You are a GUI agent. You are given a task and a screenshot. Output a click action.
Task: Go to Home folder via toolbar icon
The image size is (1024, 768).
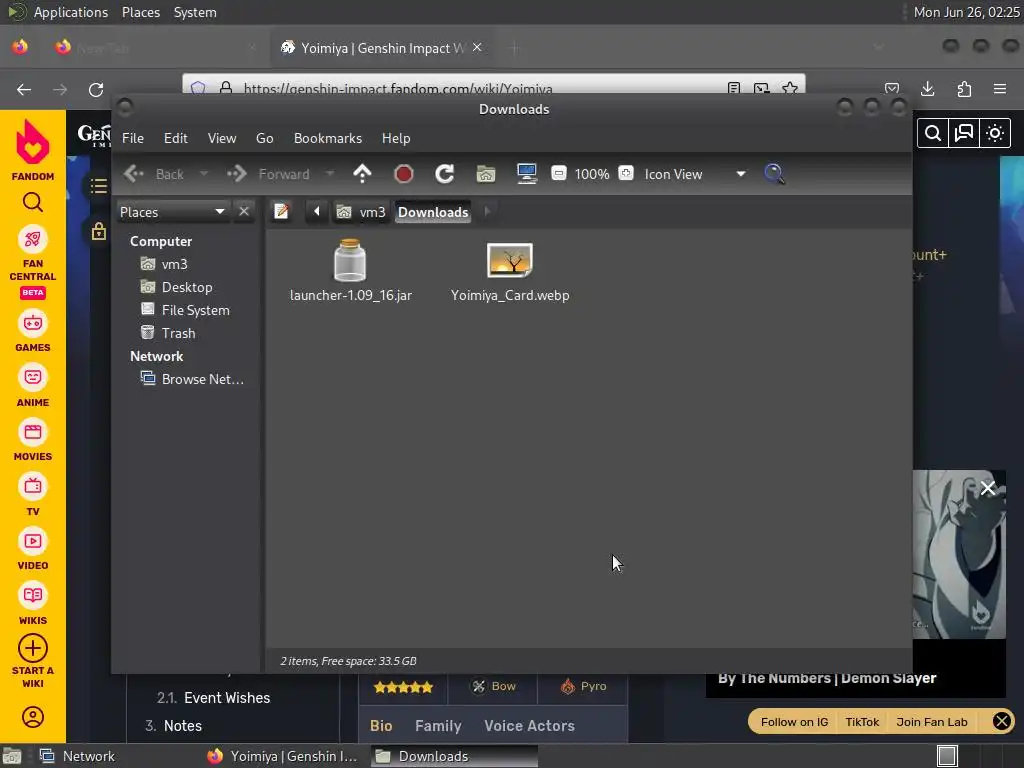pyautogui.click(x=486, y=174)
